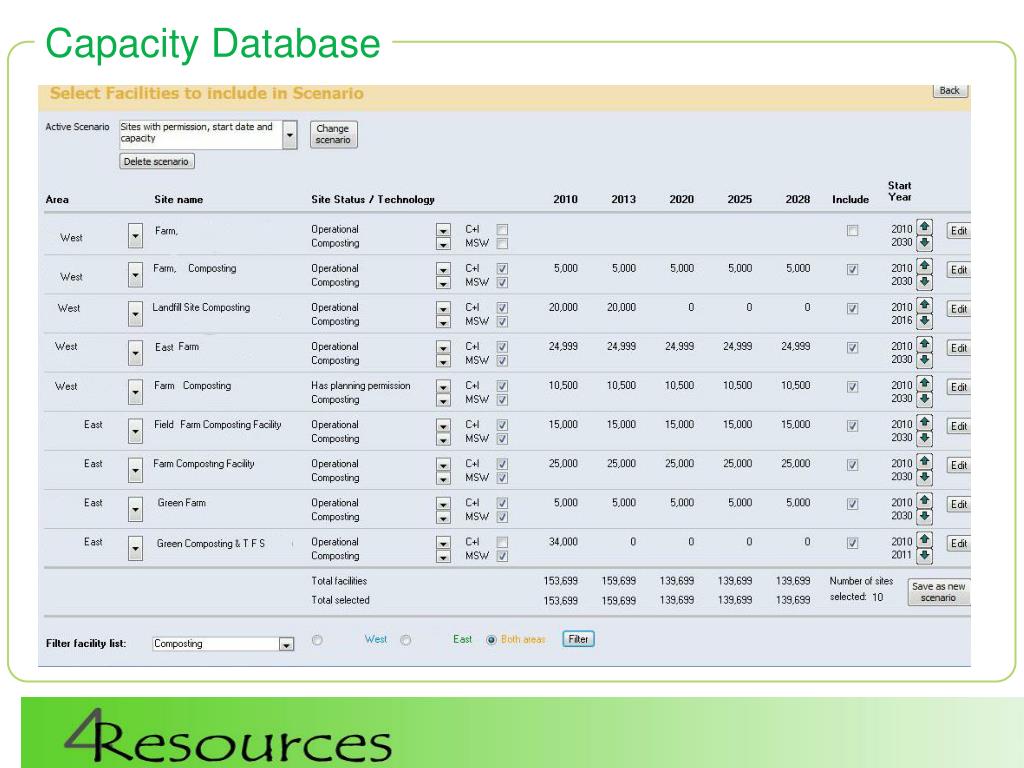Click the up arrow in East Farm row
The height and width of the screenshot is (768, 1024).
coord(924,345)
